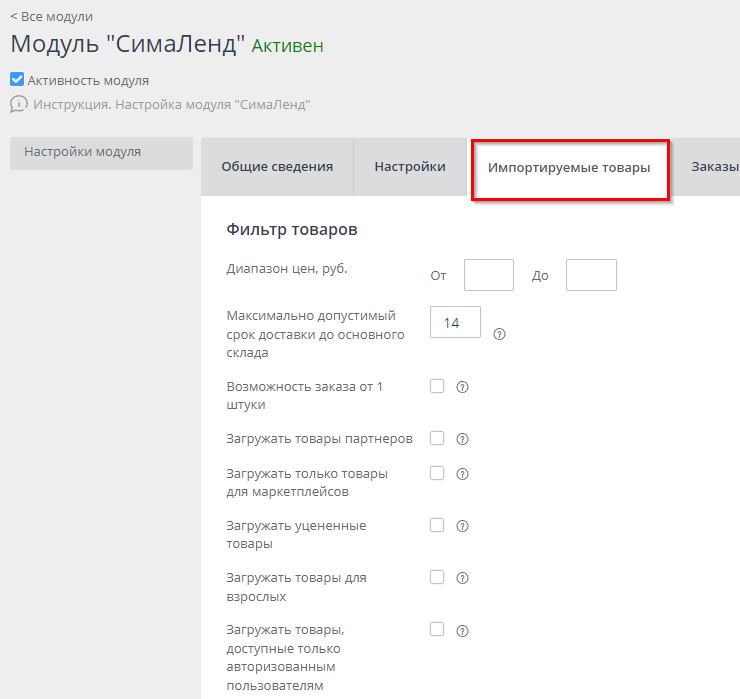Go back via '< Все модули' link
The width and height of the screenshot is (740, 699).
[x=51, y=16]
